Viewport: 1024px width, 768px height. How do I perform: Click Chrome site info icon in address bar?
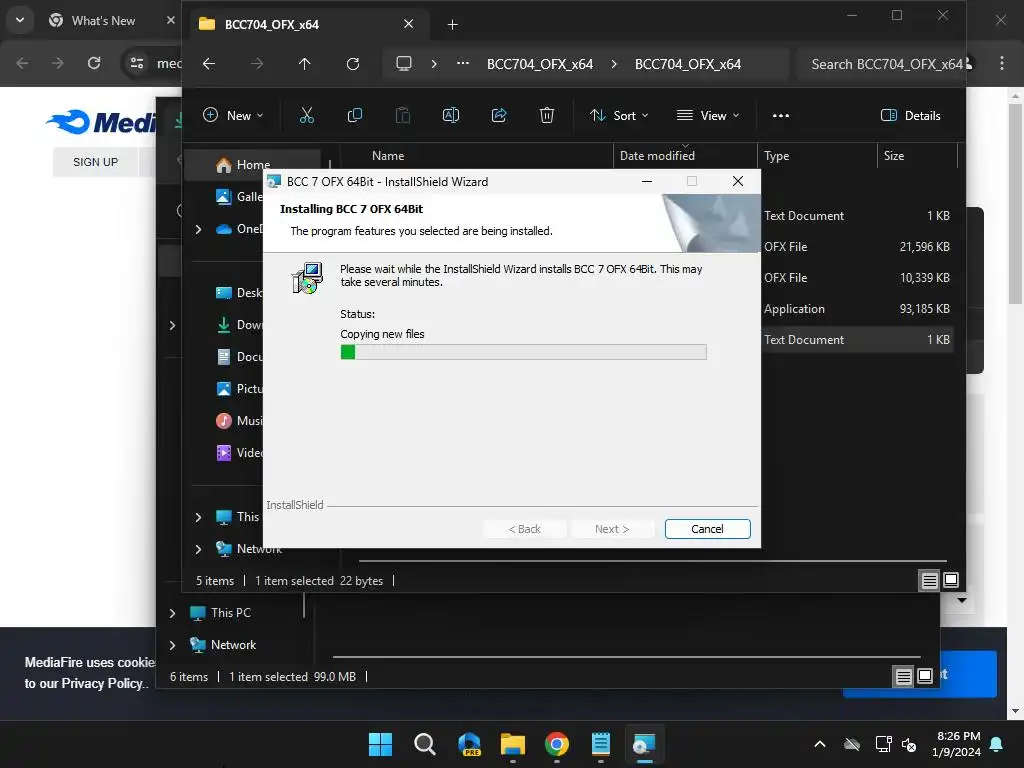(x=137, y=63)
